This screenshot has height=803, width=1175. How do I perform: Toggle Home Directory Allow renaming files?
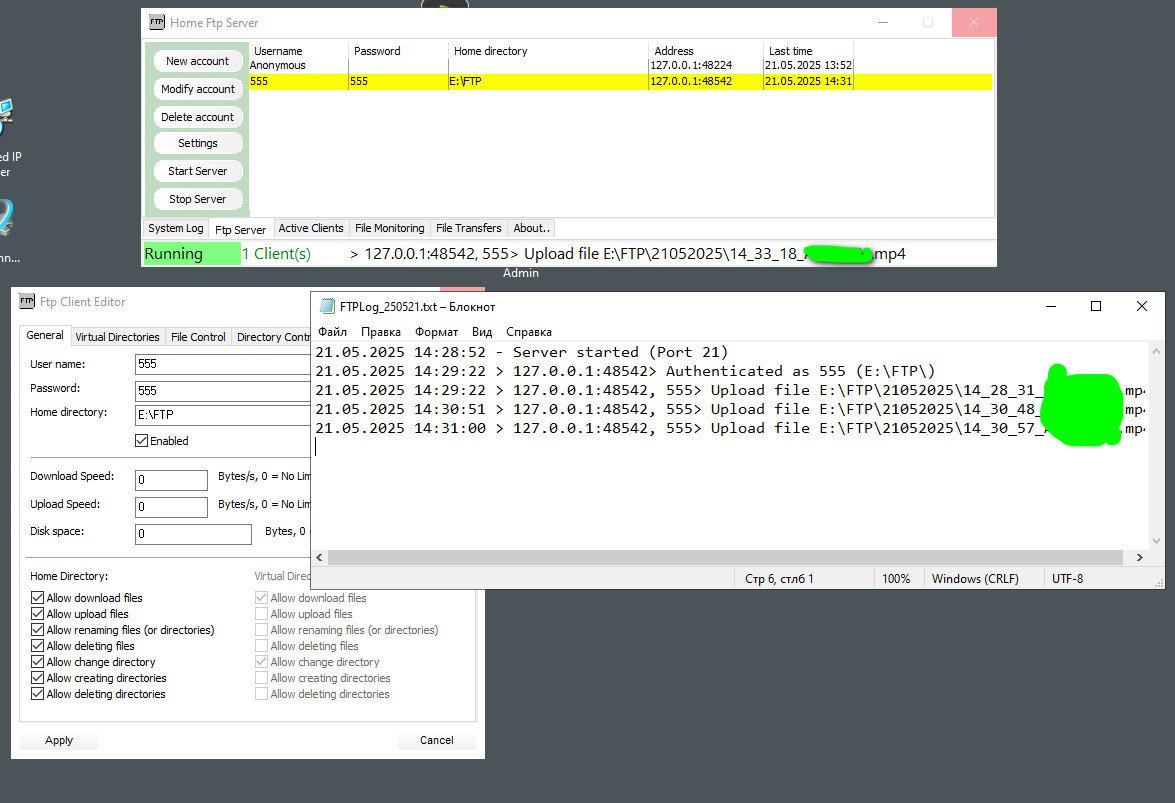click(37, 630)
